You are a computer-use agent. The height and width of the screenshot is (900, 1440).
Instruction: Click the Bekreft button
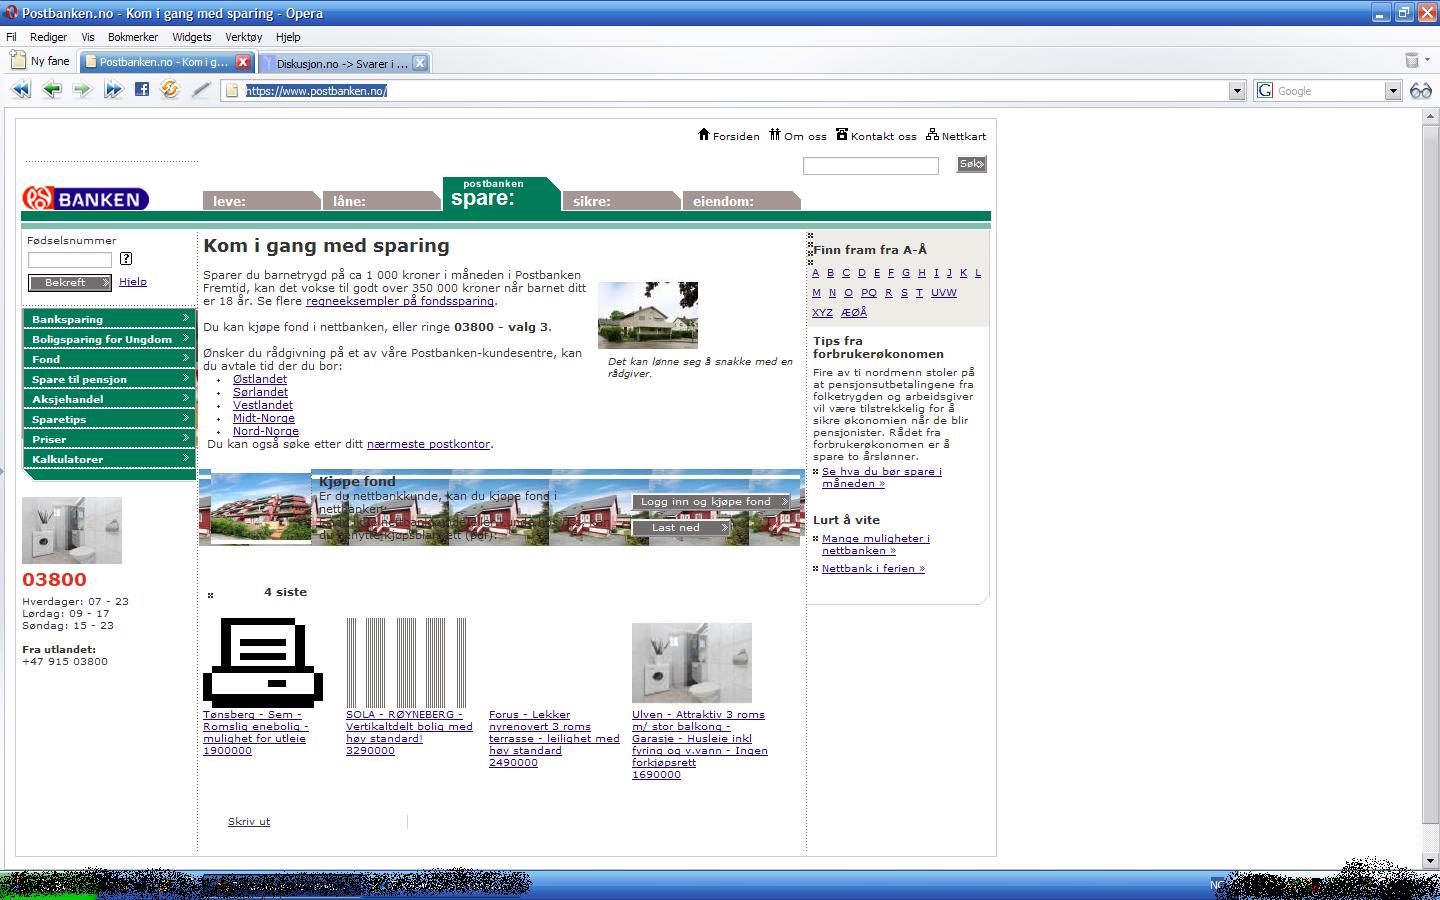coord(70,282)
